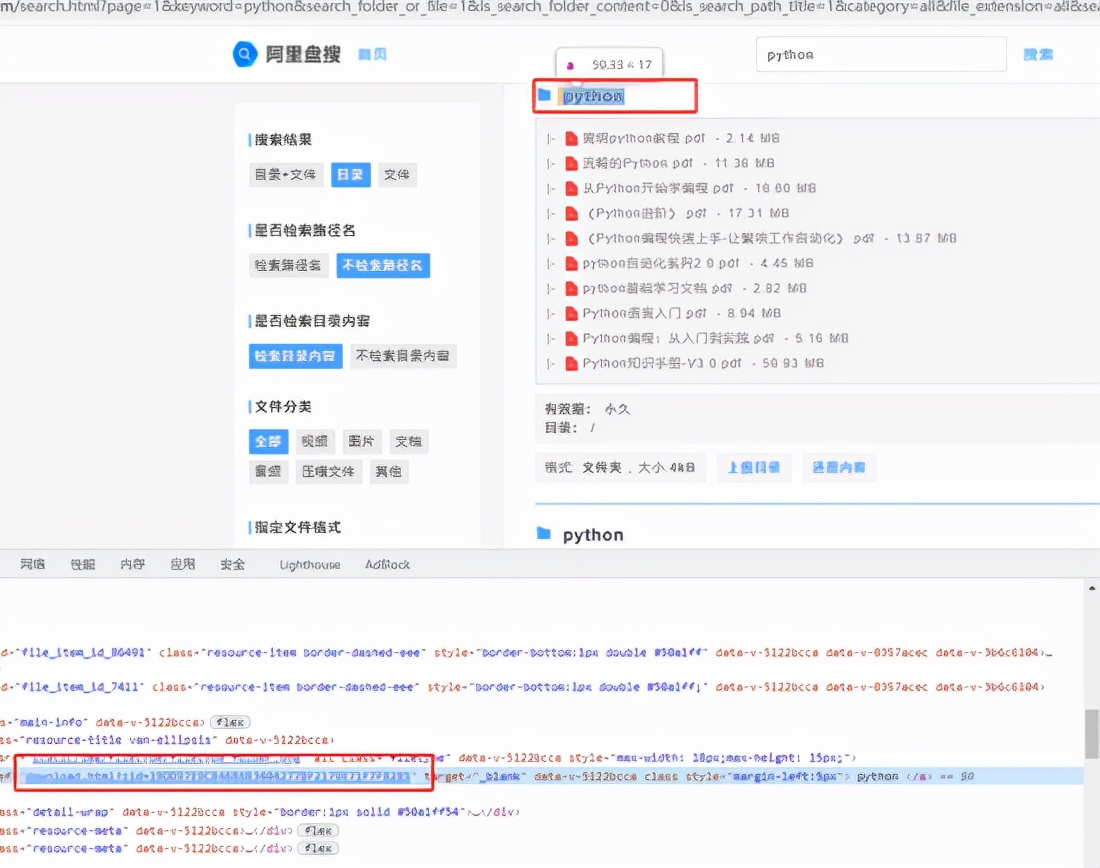The width and height of the screenshot is (1100, 868).
Task: Click PDF icon of the 5.16 MB file
Action: tap(571, 338)
